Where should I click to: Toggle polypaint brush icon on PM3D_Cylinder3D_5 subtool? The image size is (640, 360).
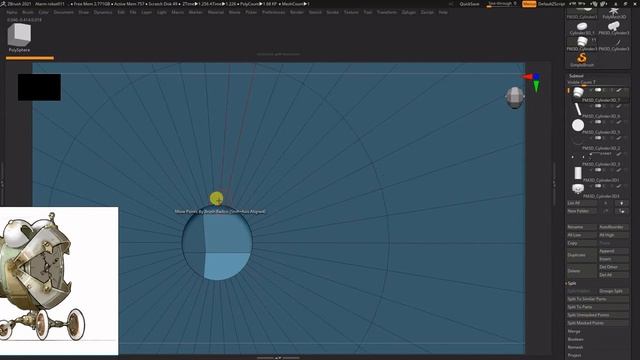tap(619, 122)
